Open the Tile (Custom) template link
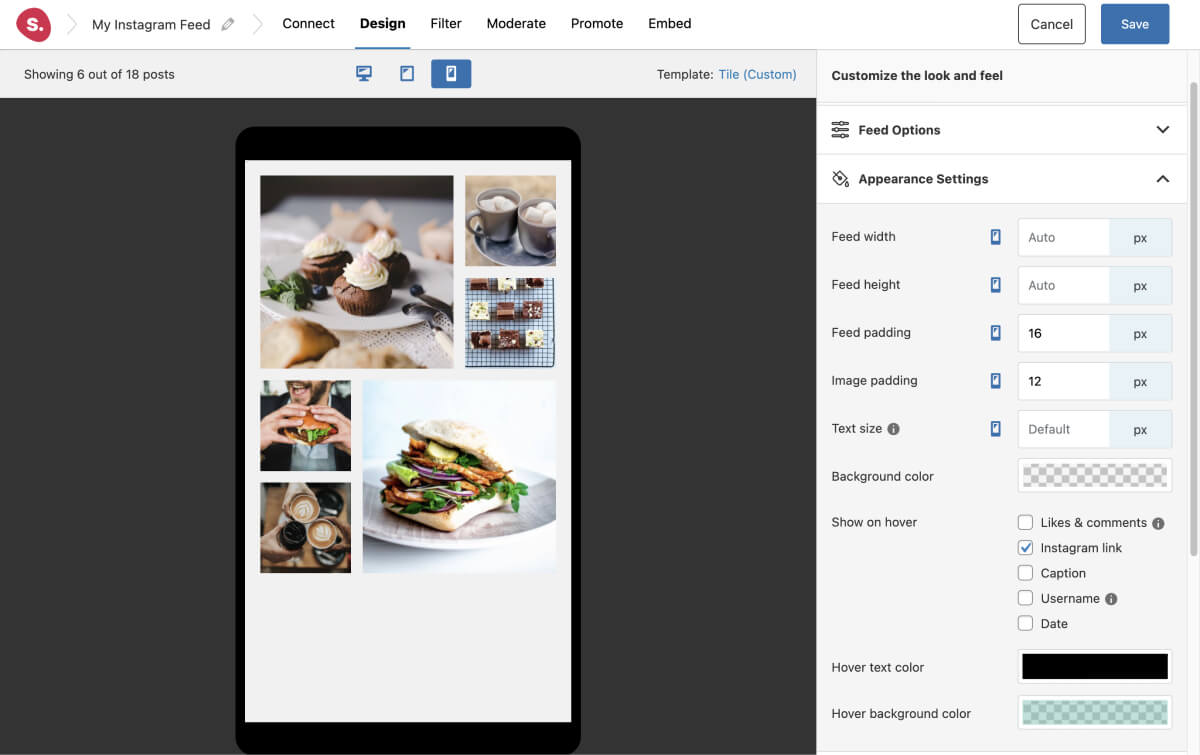The width and height of the screenshot is (1200, 755). pos(757,74)
